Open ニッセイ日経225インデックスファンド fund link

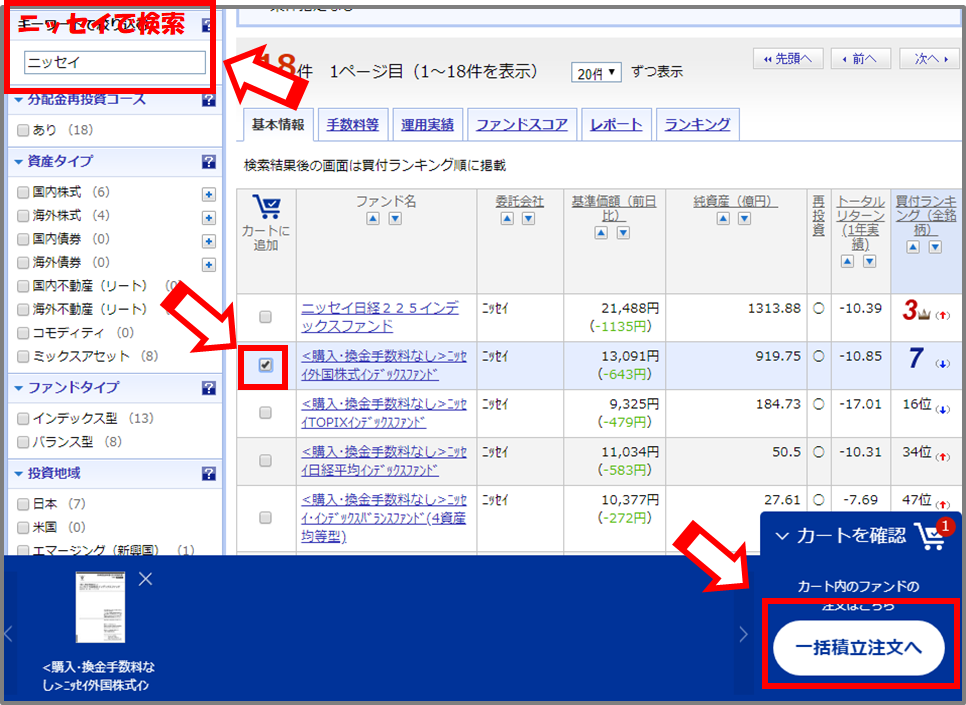(x=380, y=317)
